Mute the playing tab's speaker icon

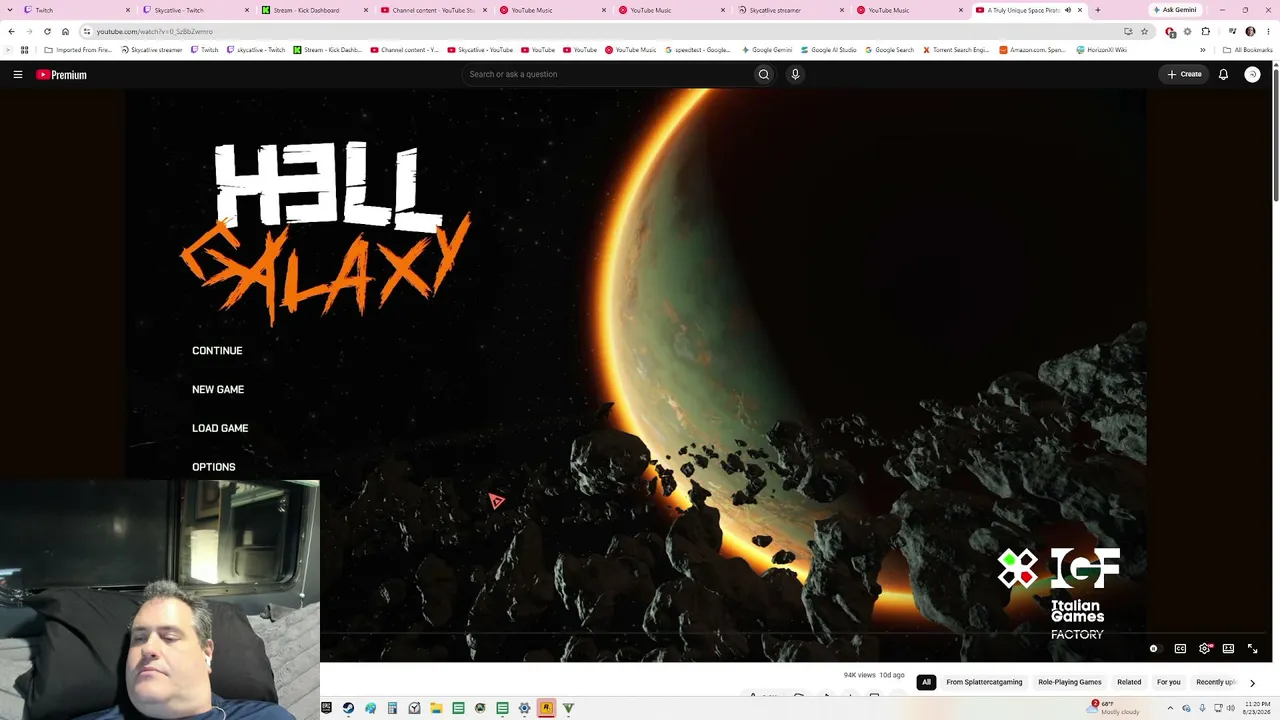point(1068,10)
